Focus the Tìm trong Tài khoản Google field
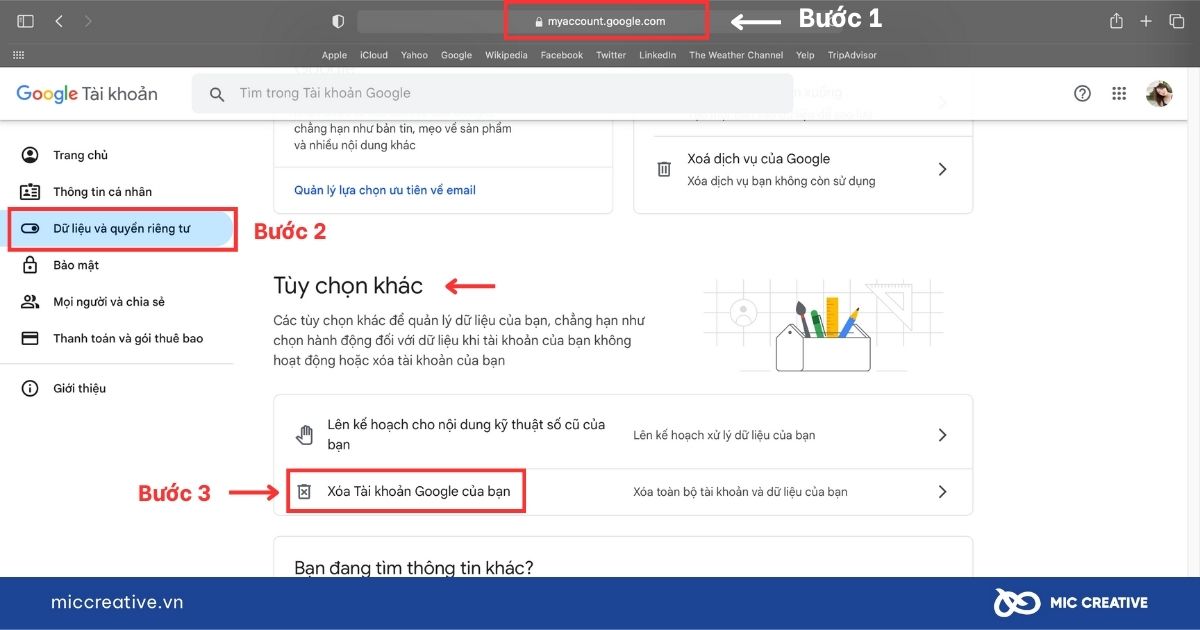The height and width of the screenshot is (630, 1200). tap(492, 93)
